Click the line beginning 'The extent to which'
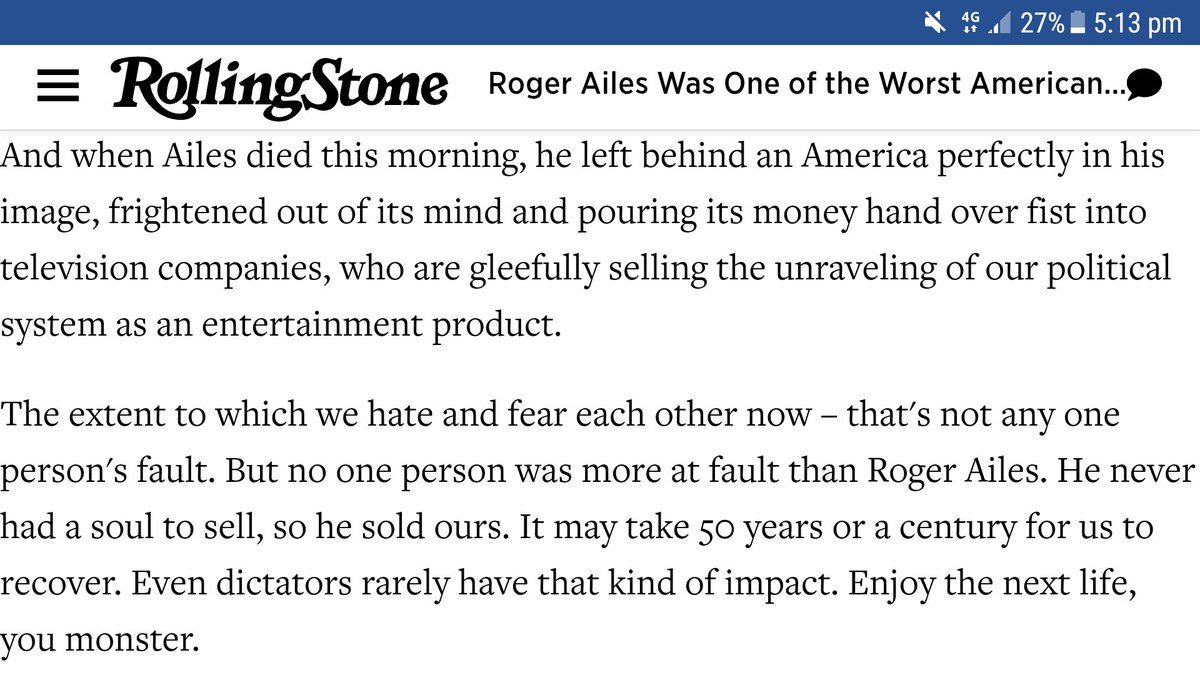The width and height of the screenshot is (1200, 675). click(560, 413)
